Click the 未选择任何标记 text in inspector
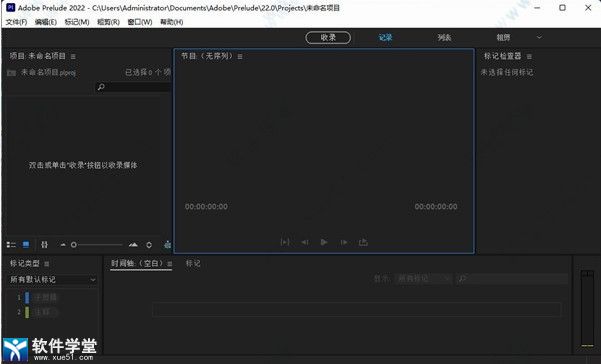 coord(507,72)
